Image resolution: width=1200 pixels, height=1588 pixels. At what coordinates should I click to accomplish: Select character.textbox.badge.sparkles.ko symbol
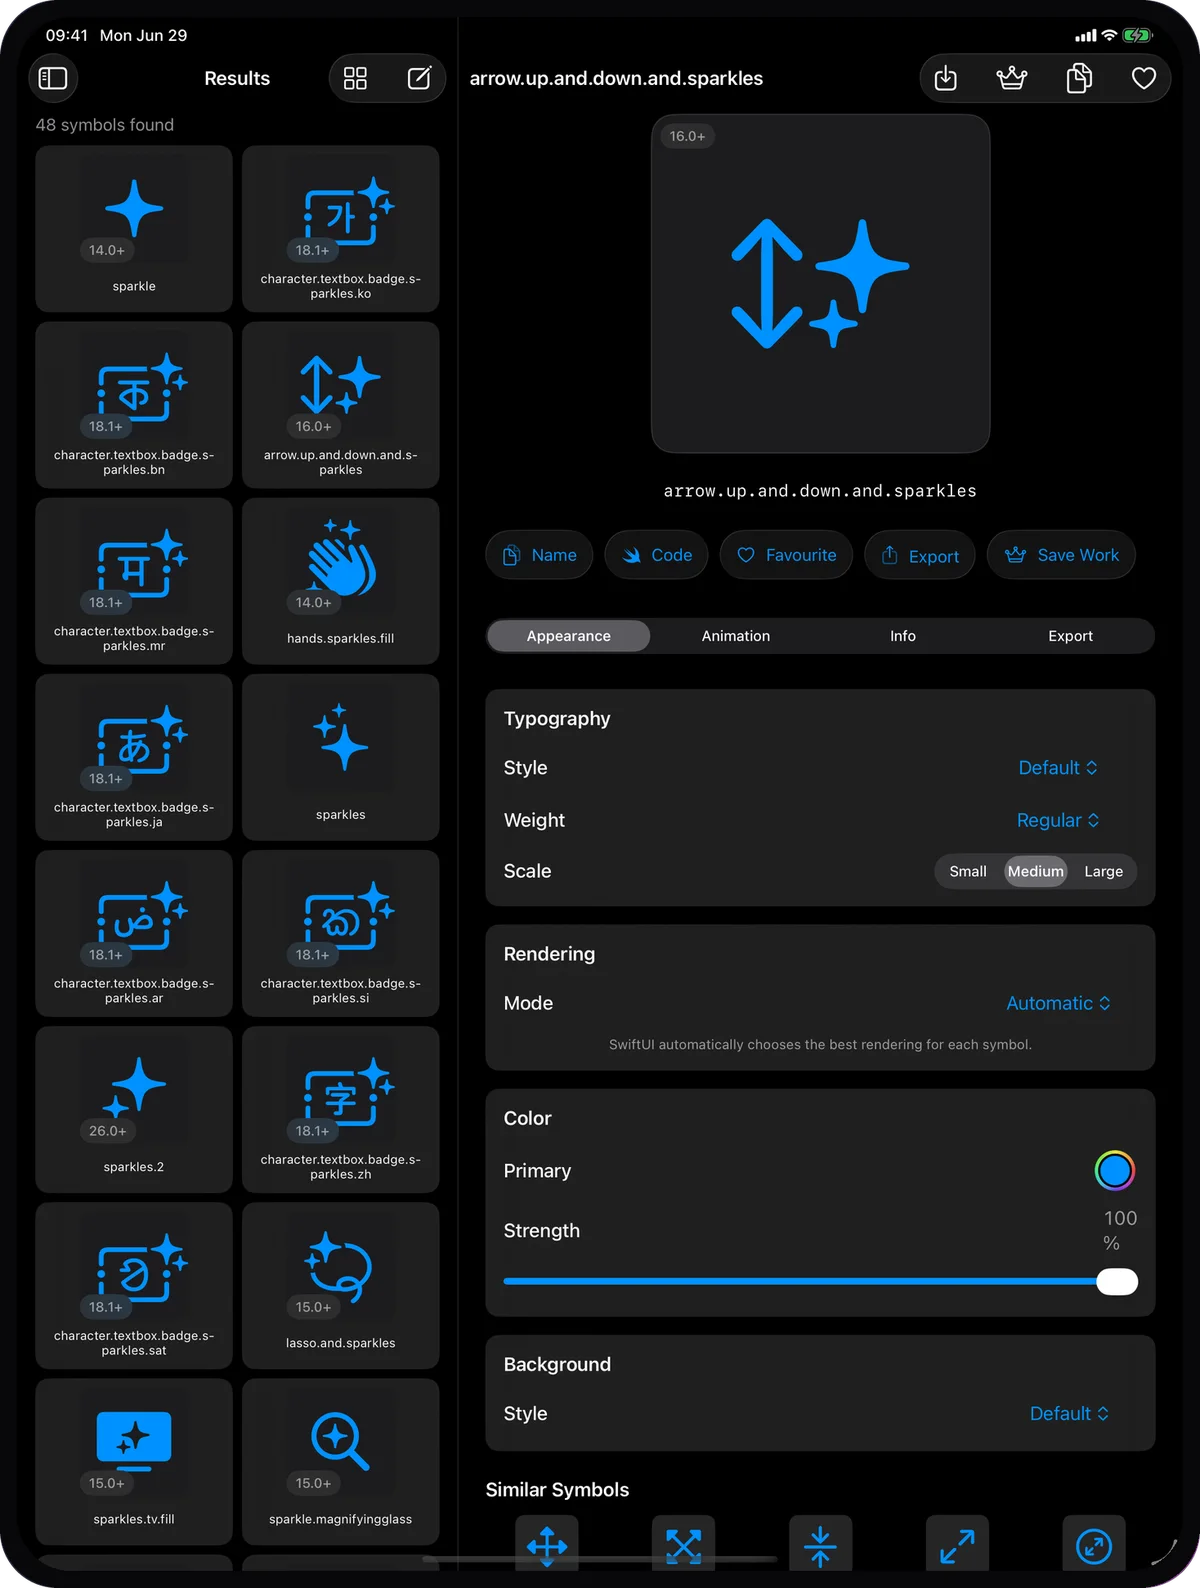pyautogui.click(x=341, y=229)
